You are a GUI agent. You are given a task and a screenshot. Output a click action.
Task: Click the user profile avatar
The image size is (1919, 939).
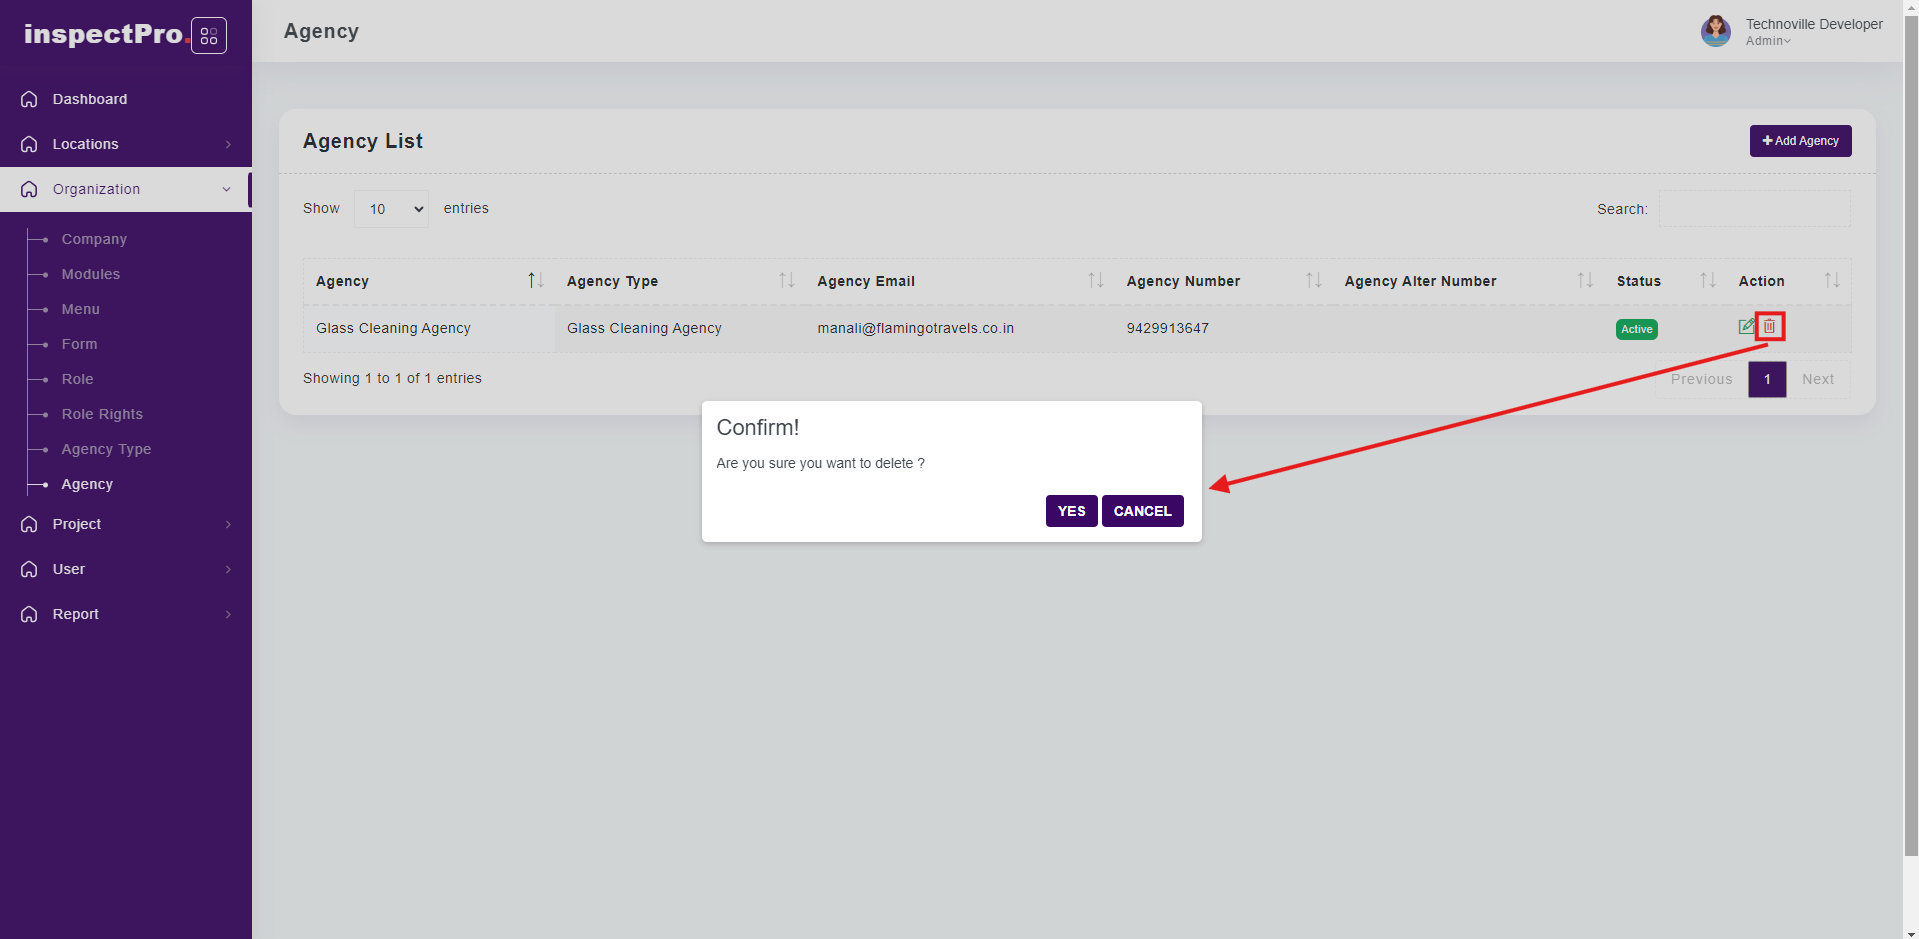click(x=1715, y=31)
